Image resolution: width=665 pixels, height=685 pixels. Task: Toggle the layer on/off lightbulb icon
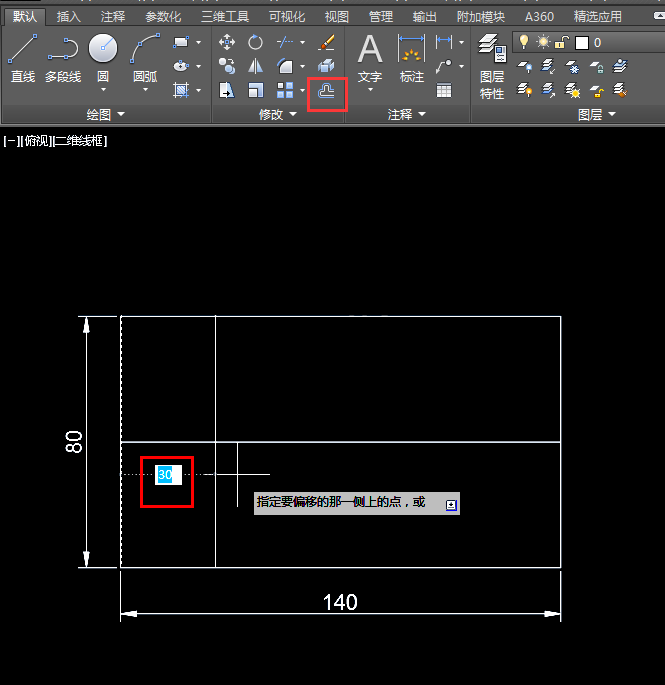(523, 42)
